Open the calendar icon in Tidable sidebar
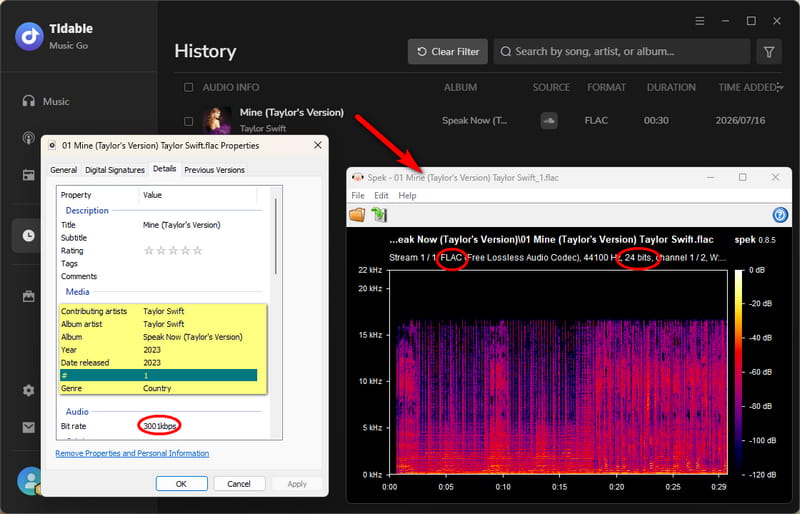800x514 pixels. (x=29, y=175)
